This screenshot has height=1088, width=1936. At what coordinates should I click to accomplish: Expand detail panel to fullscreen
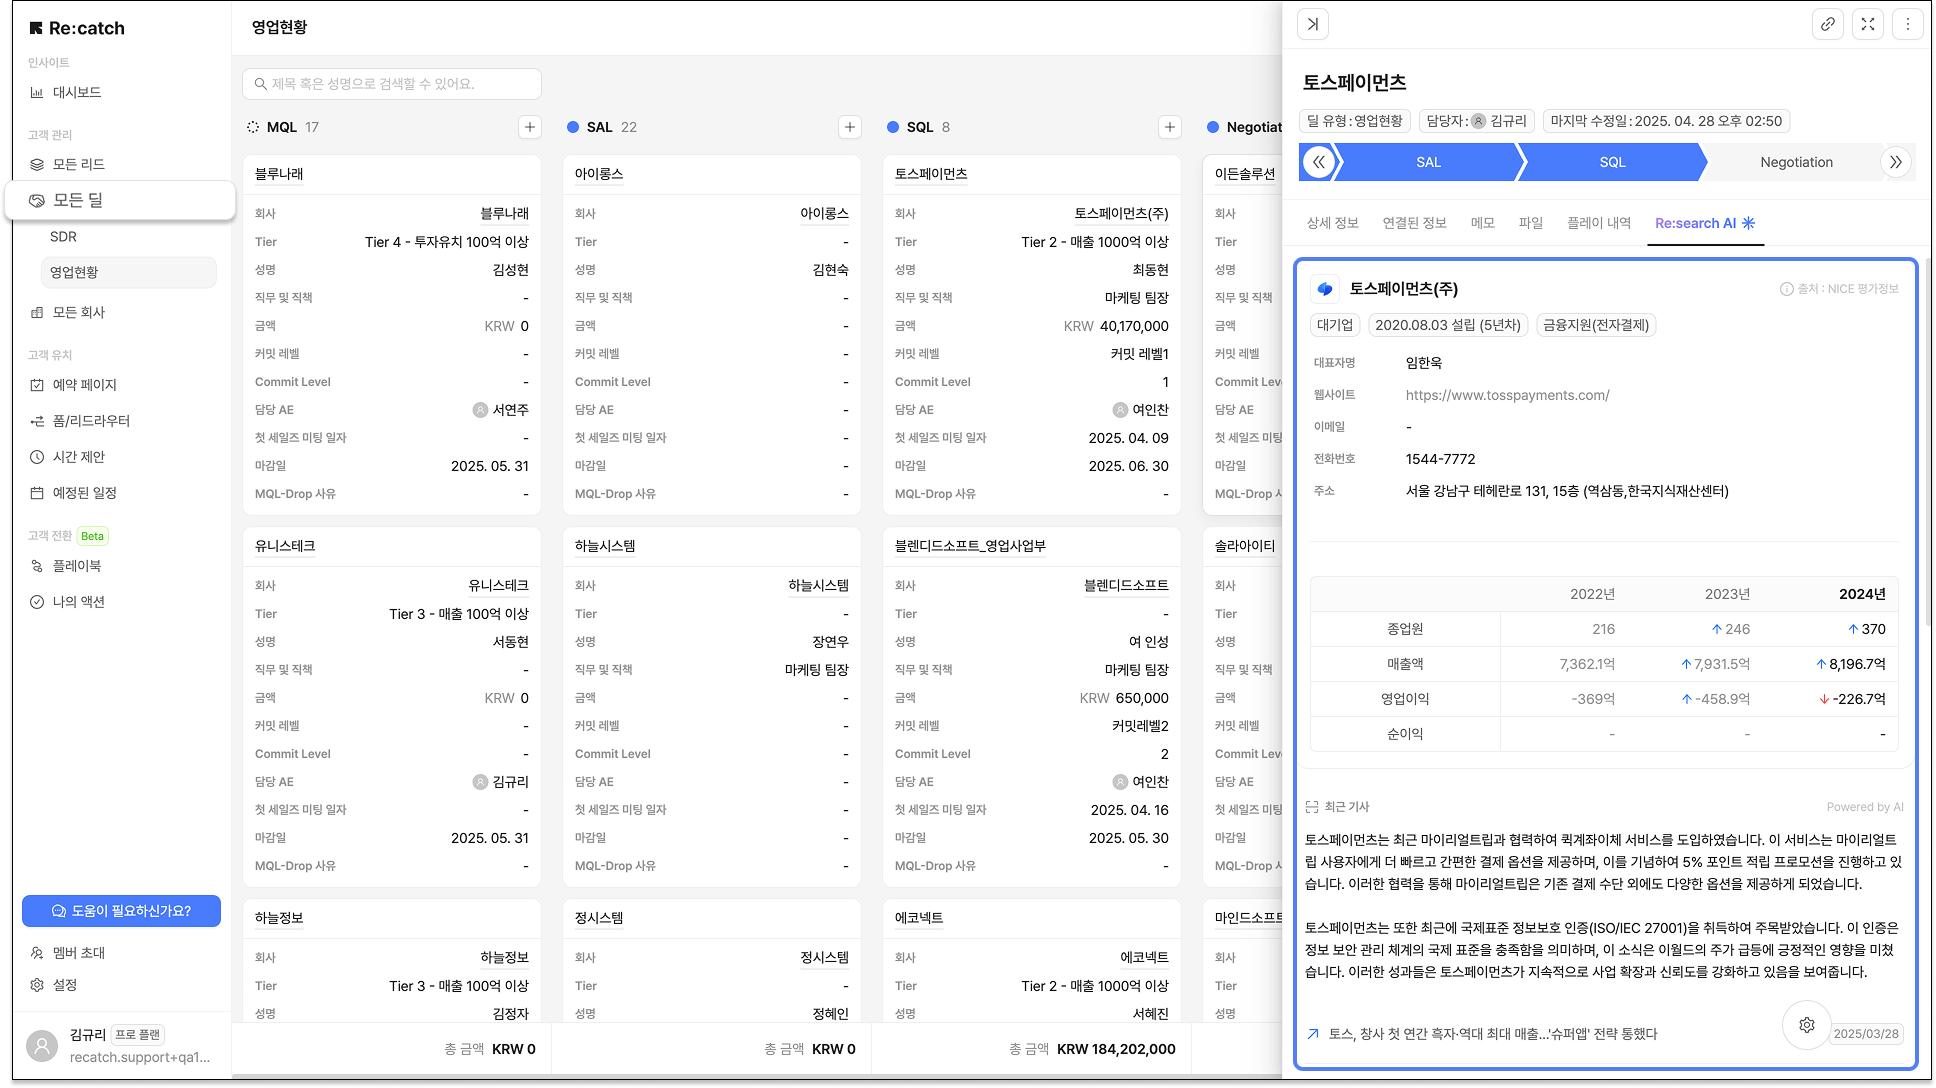coord(1867,24)
